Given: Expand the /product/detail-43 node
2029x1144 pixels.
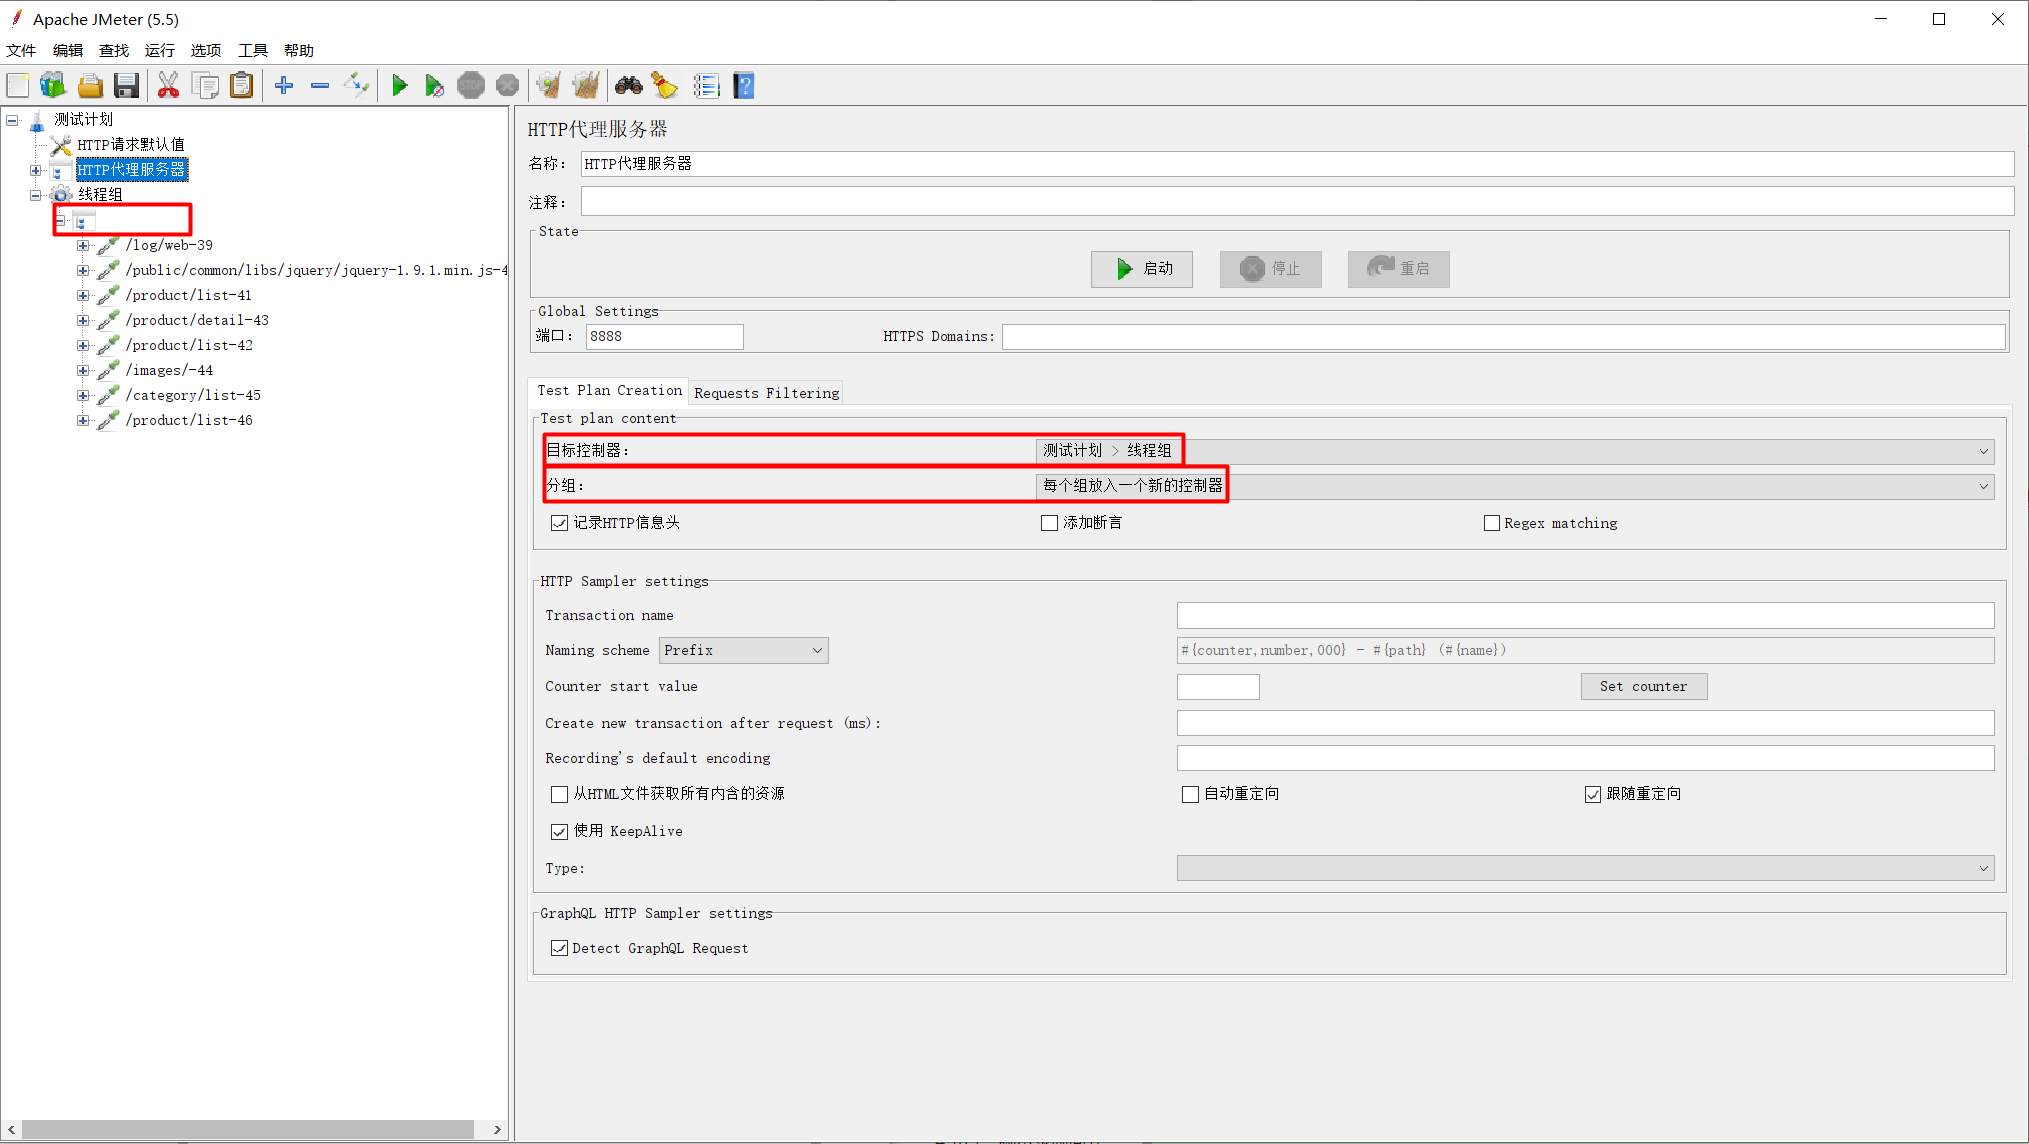Looking at the screenshot, I should (83, 320).
